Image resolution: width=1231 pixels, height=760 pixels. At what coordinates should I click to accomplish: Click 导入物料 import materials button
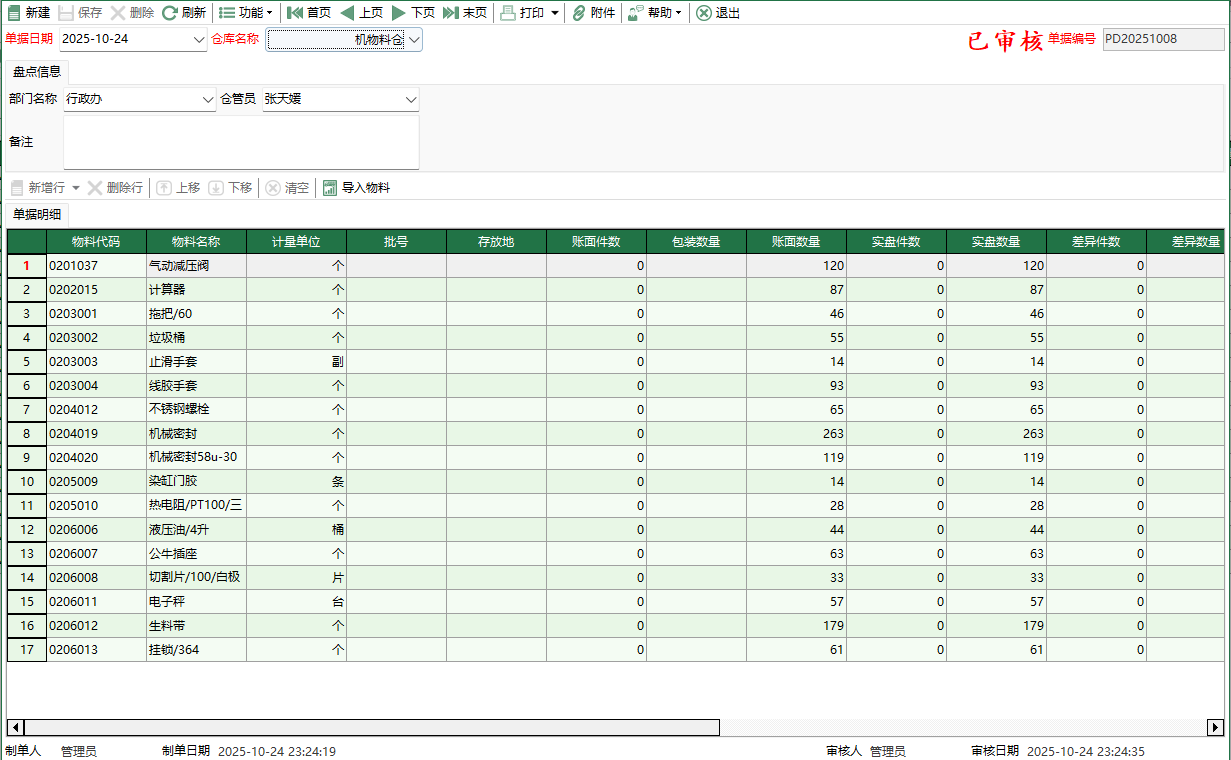356,188
